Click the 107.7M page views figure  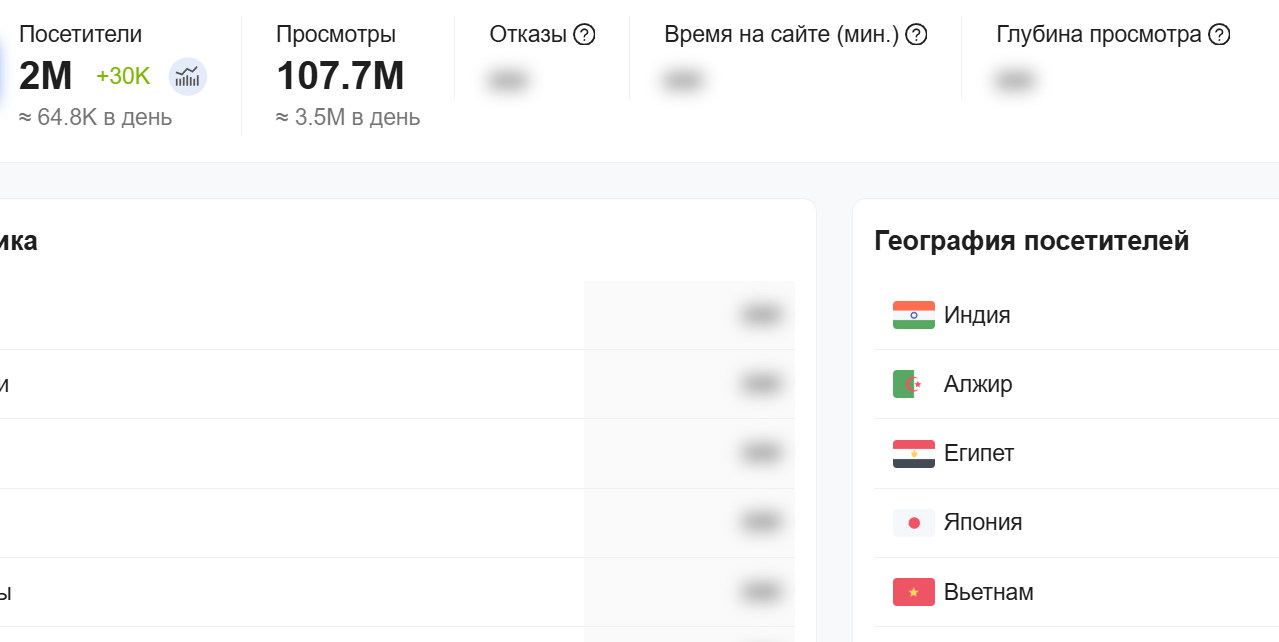point(340,76)
